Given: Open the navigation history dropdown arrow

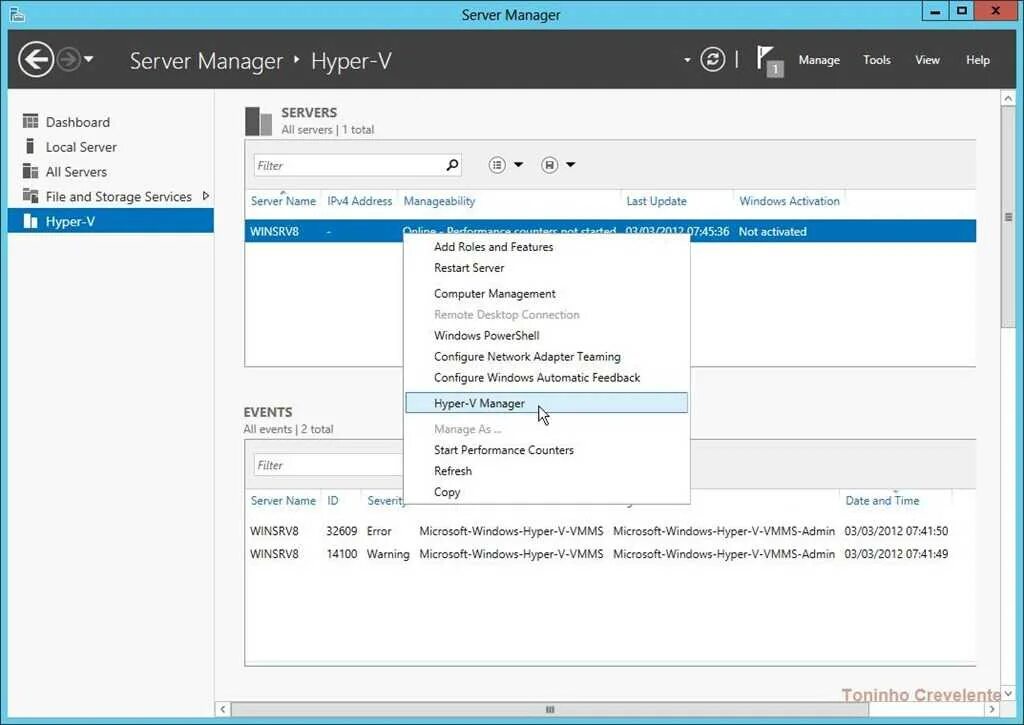Looking at the screenshot, I should pyautogui.click(x=89, y=59).
